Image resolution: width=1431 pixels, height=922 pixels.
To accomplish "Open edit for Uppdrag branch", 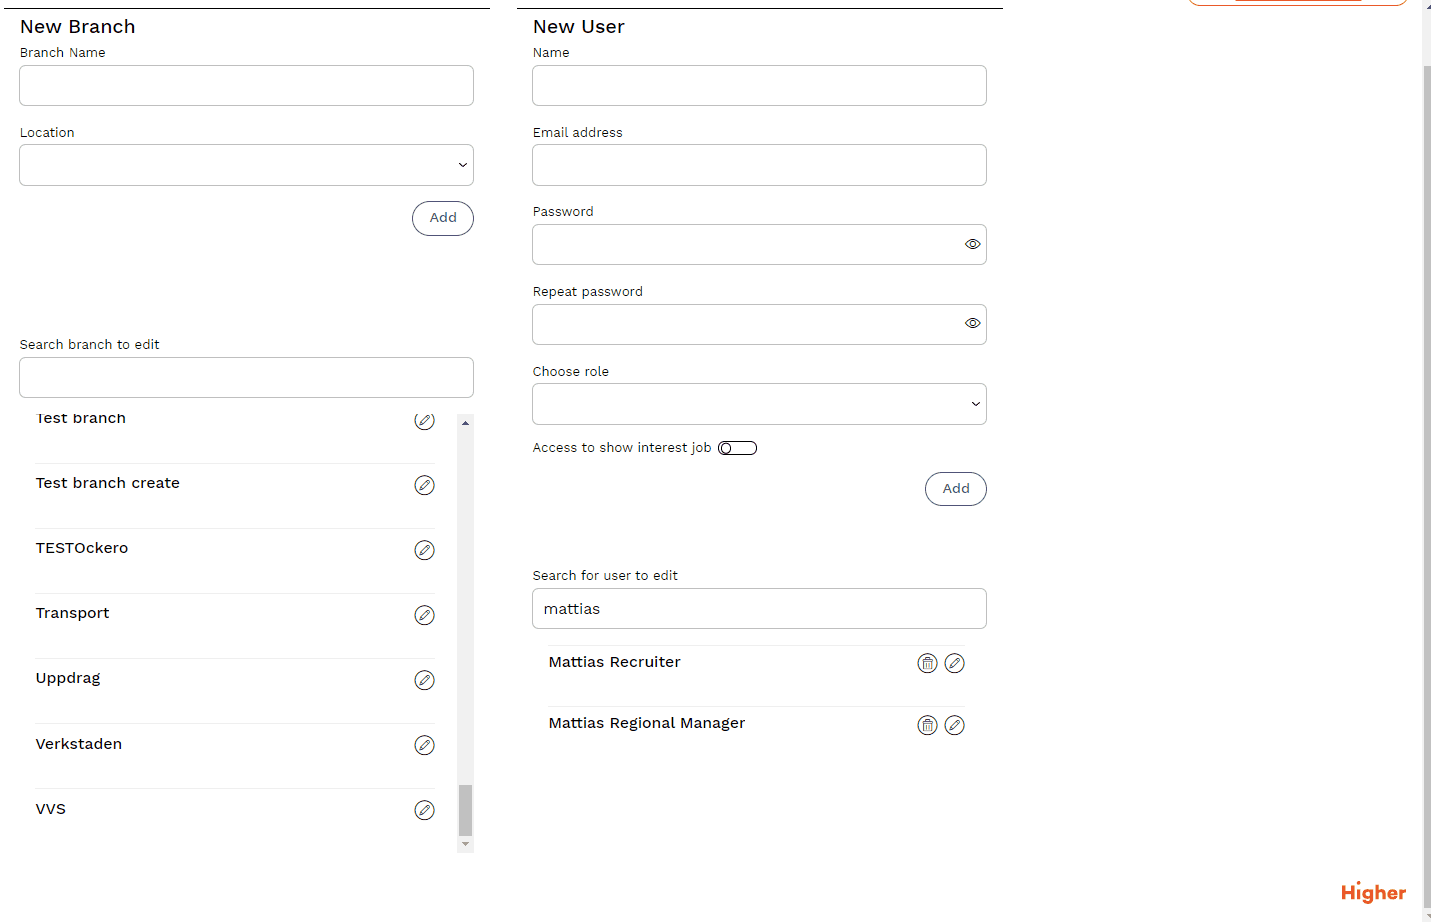I will (x=424, y=680).
